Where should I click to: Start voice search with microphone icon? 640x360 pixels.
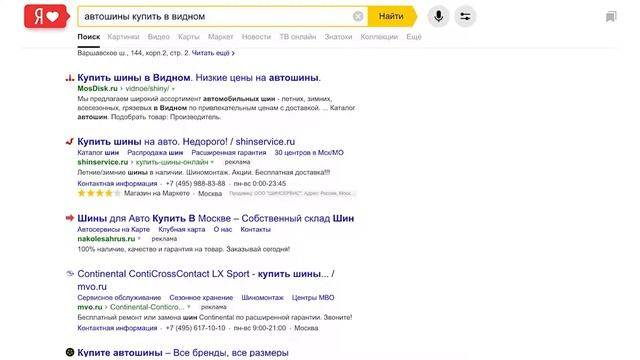click(438, 16)
